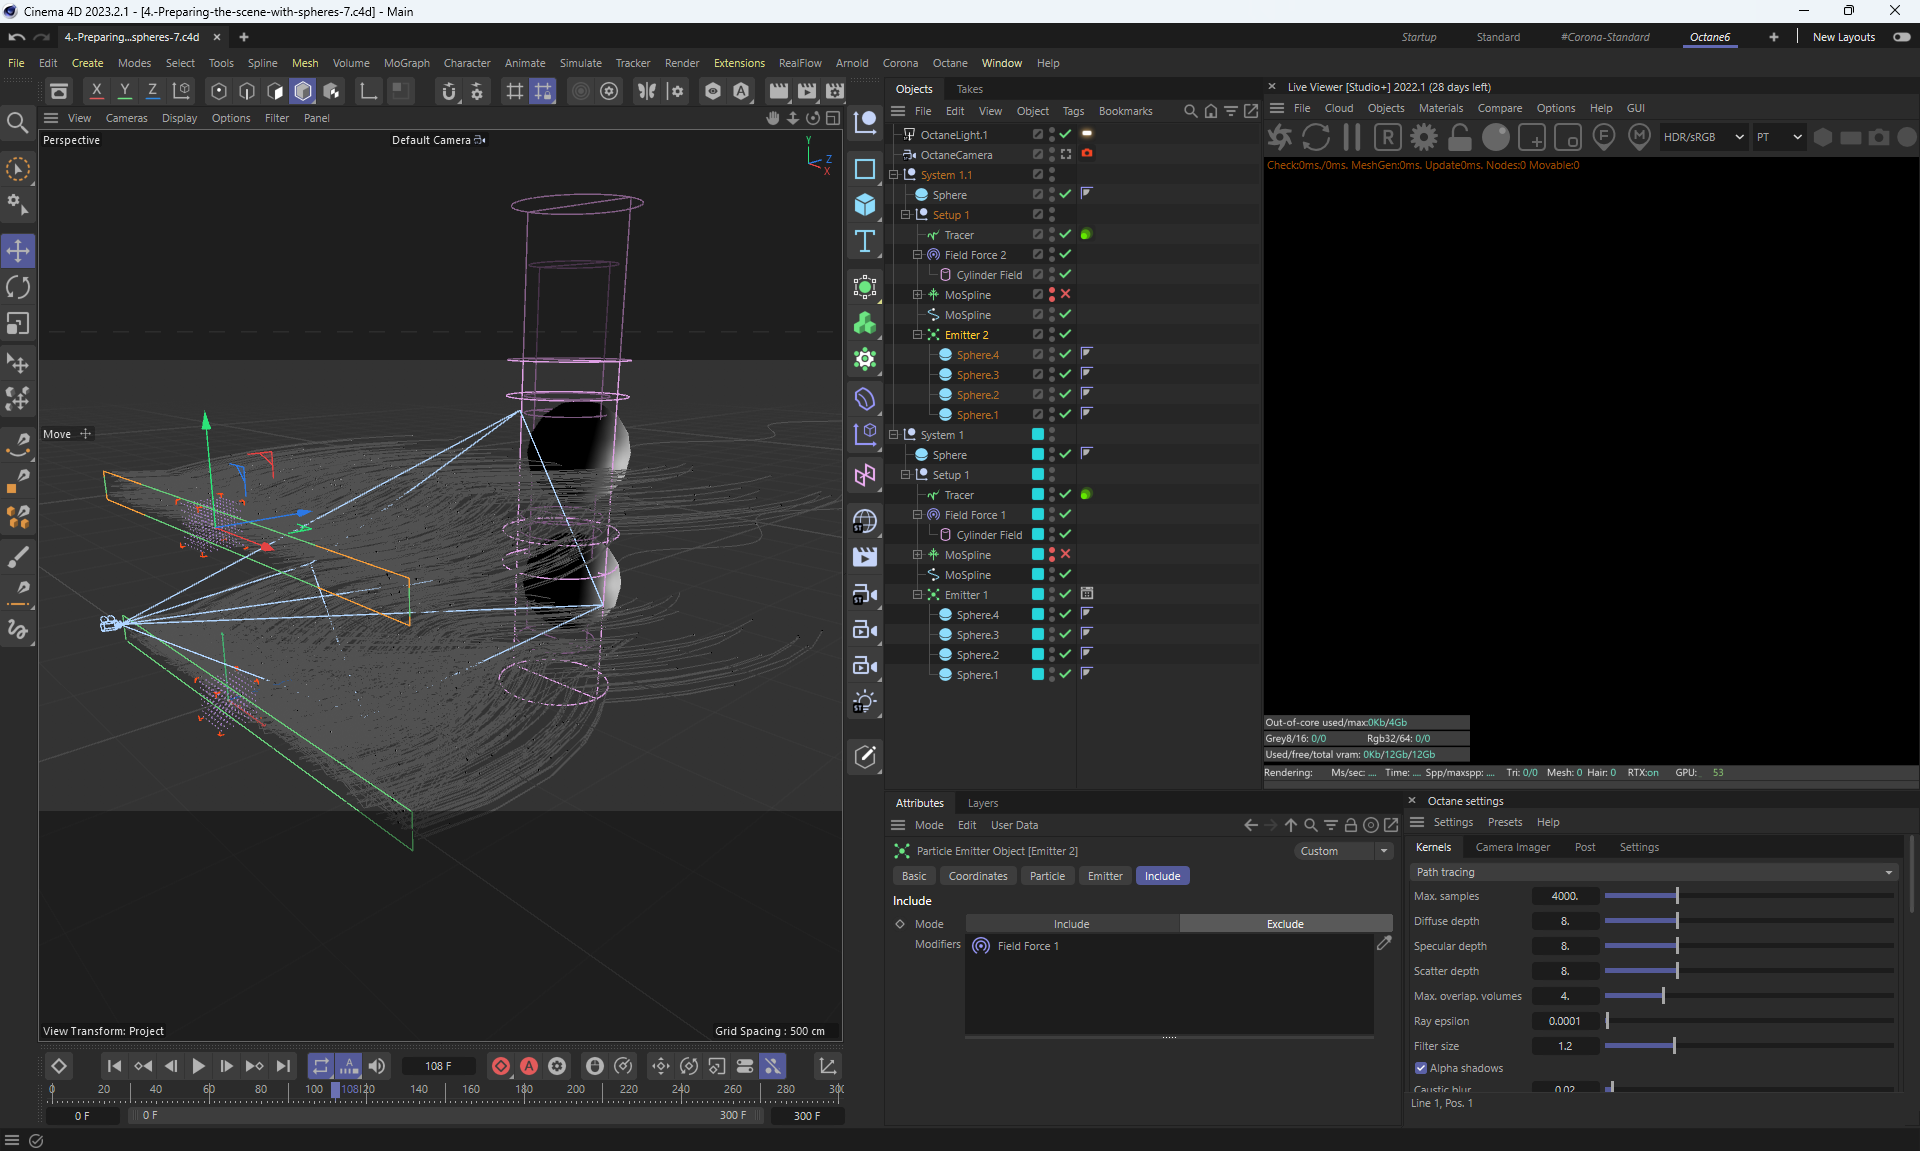Click the Text spline tool icon
Viewport: 1920px width, 1151px height.
[x=865, y=241]
